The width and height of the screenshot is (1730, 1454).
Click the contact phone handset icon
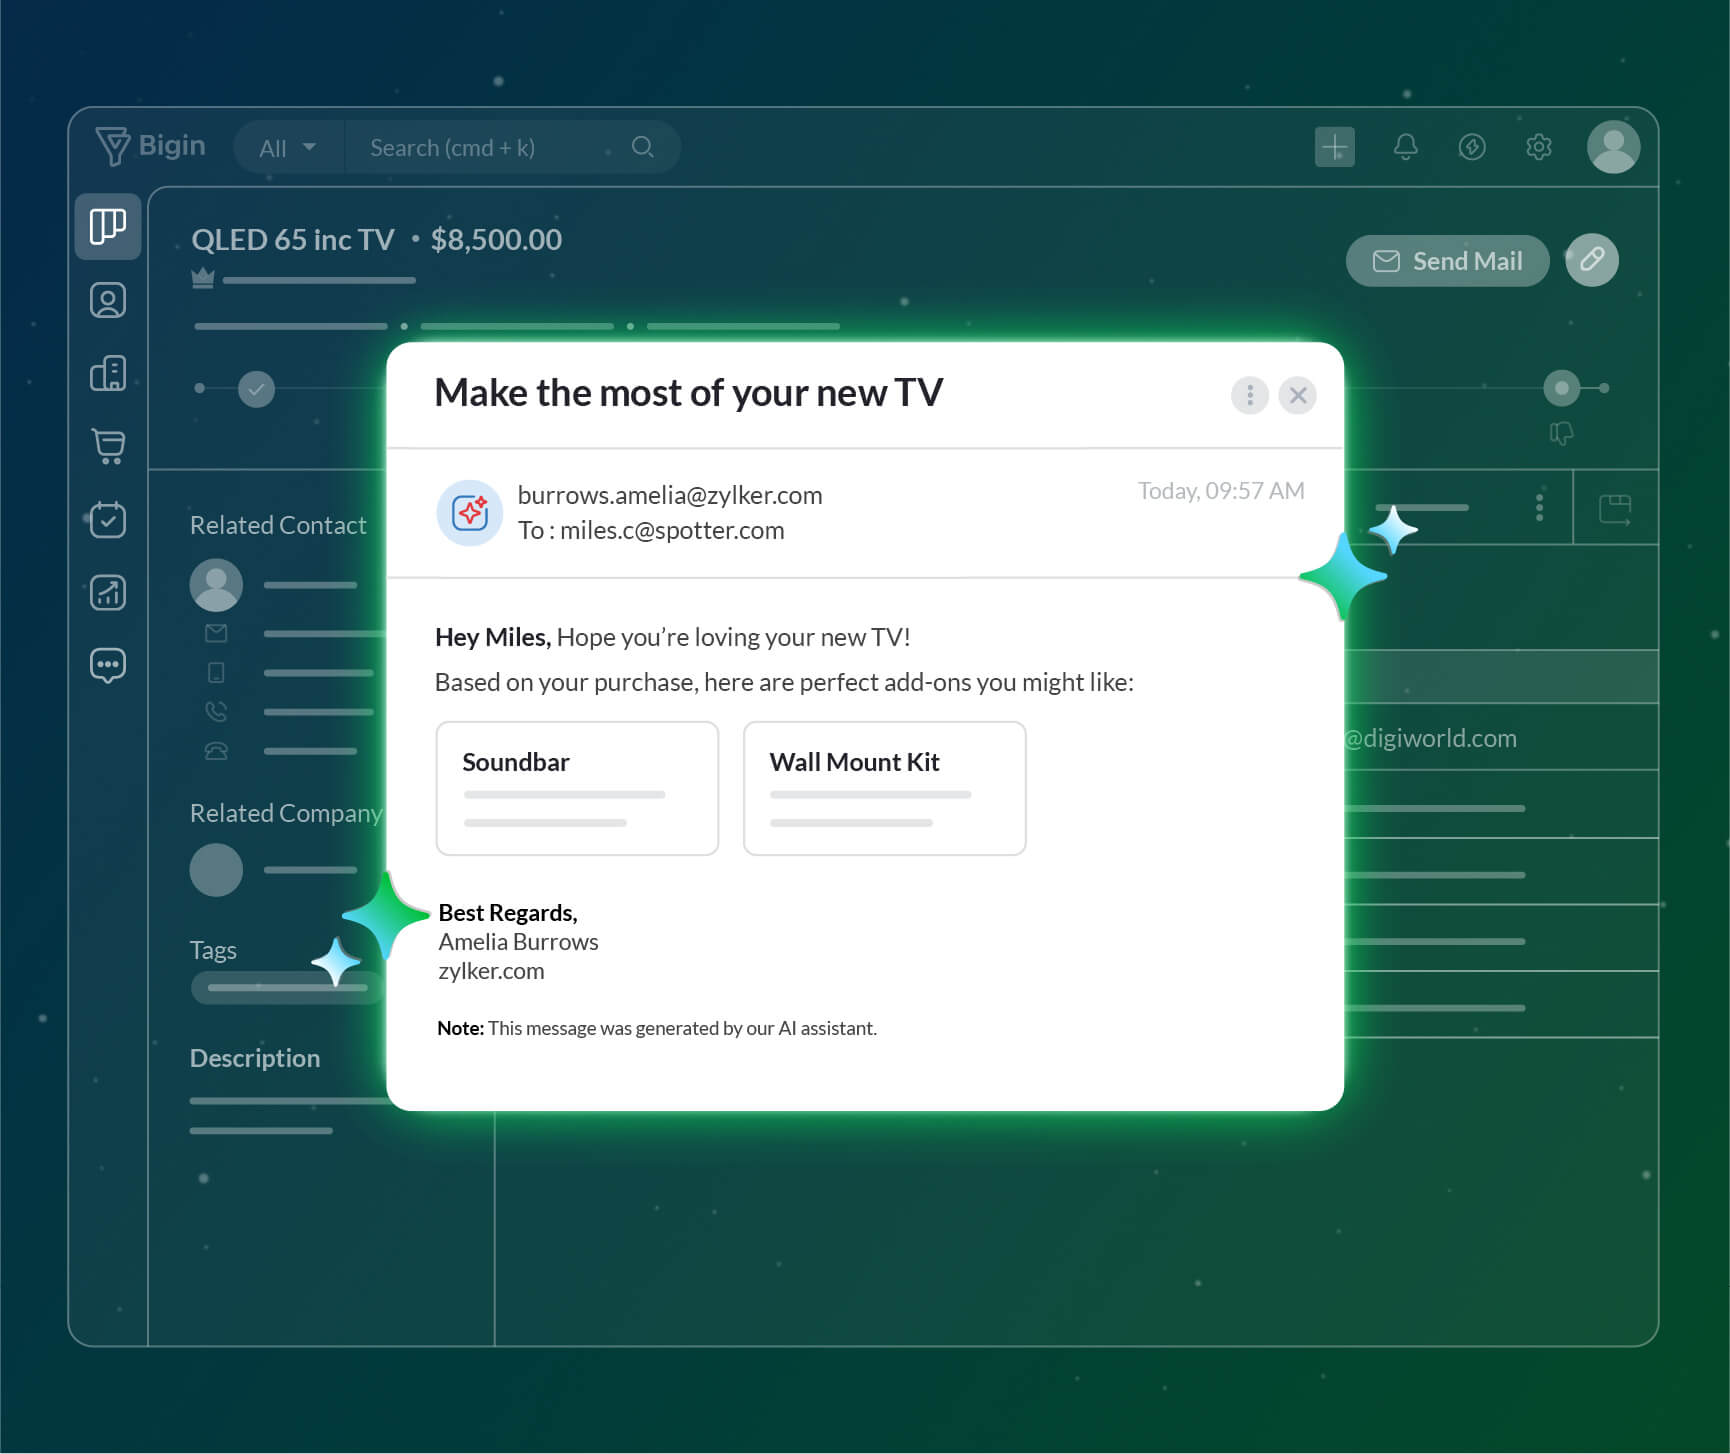(216, 711)
